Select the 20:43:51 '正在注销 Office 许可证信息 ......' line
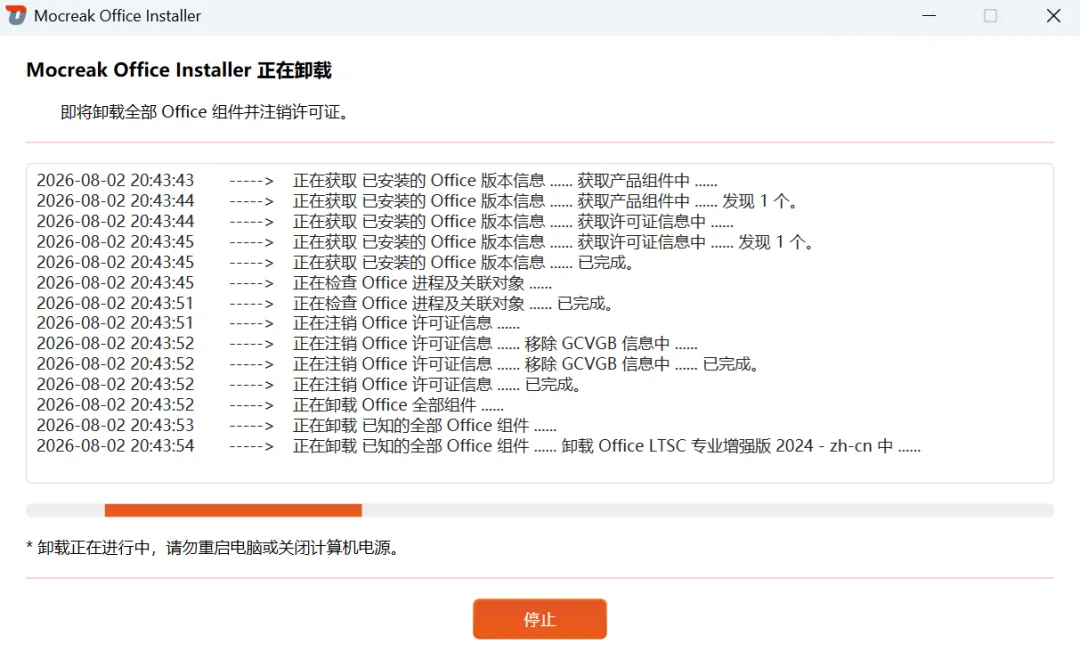Viewport: 1080px width, 660px height. pyautogui.click(x=278, y=323)
